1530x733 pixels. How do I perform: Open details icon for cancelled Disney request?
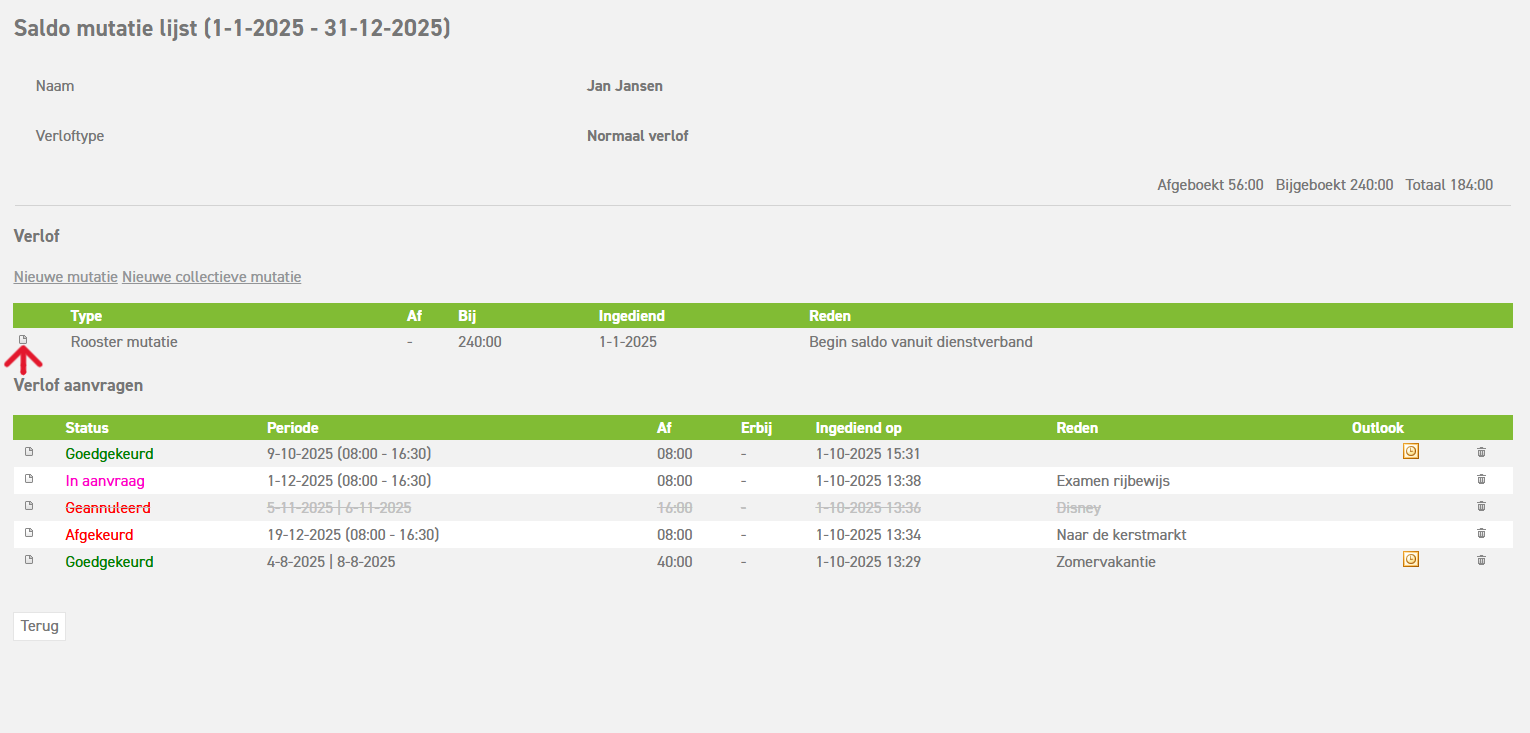pos(29,506)
